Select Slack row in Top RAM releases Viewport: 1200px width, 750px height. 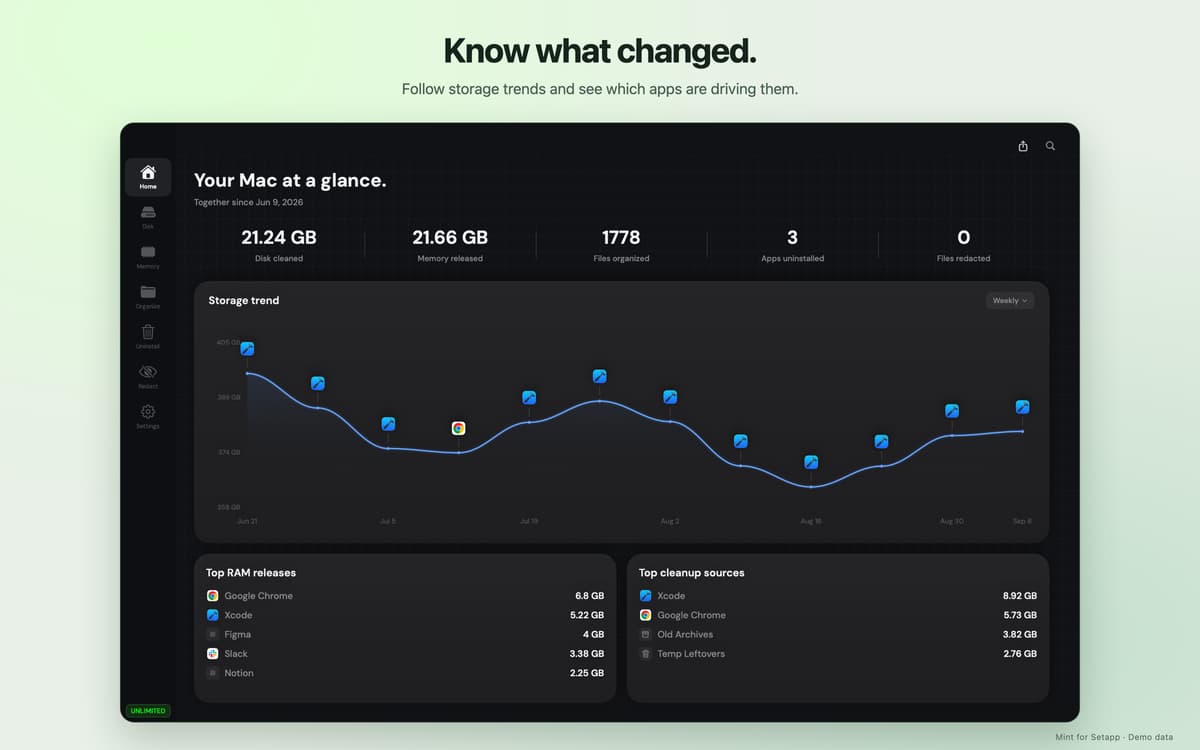(x=405, y=654)
